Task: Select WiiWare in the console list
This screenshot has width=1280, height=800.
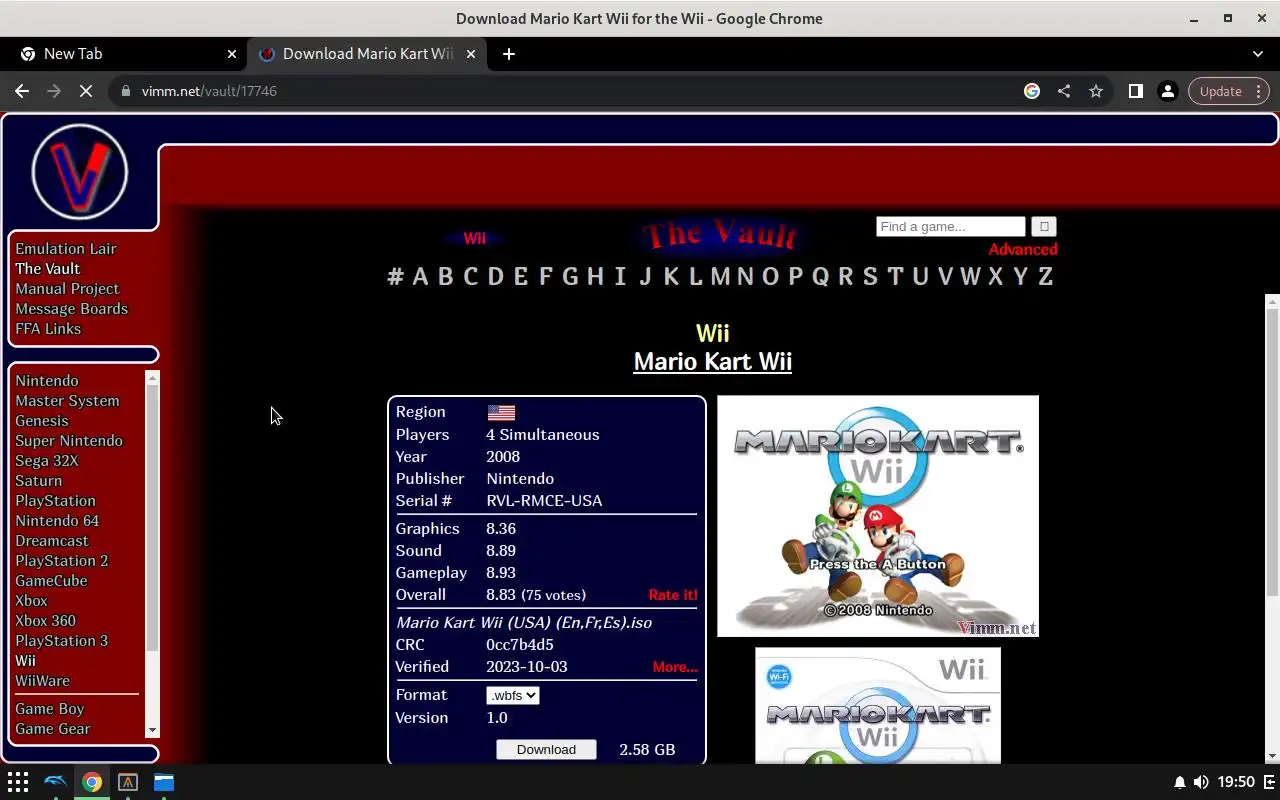Action: 42,681
